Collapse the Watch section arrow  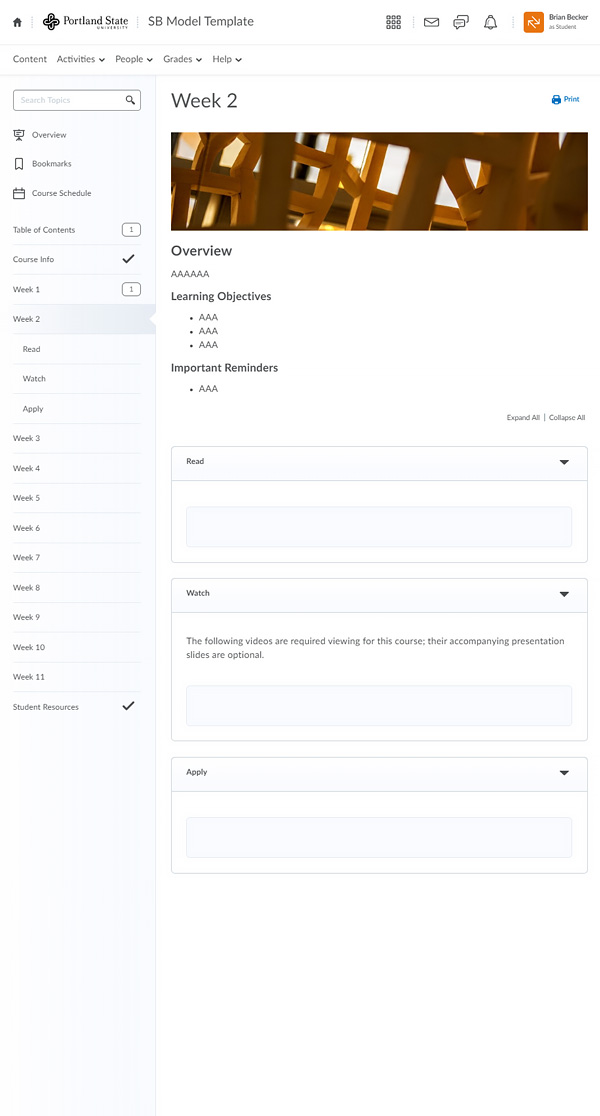point(564,594)
